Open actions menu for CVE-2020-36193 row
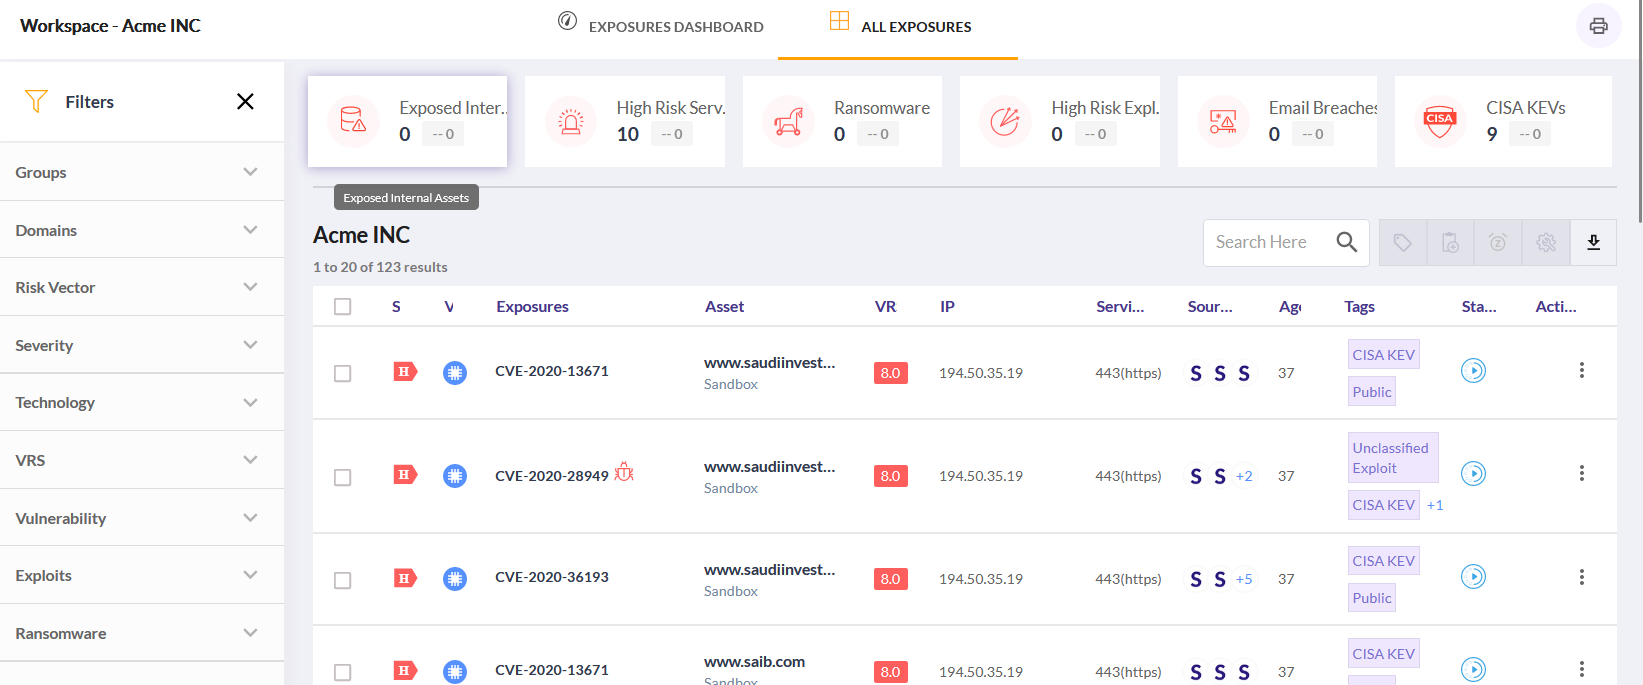 click(1581, 577)
